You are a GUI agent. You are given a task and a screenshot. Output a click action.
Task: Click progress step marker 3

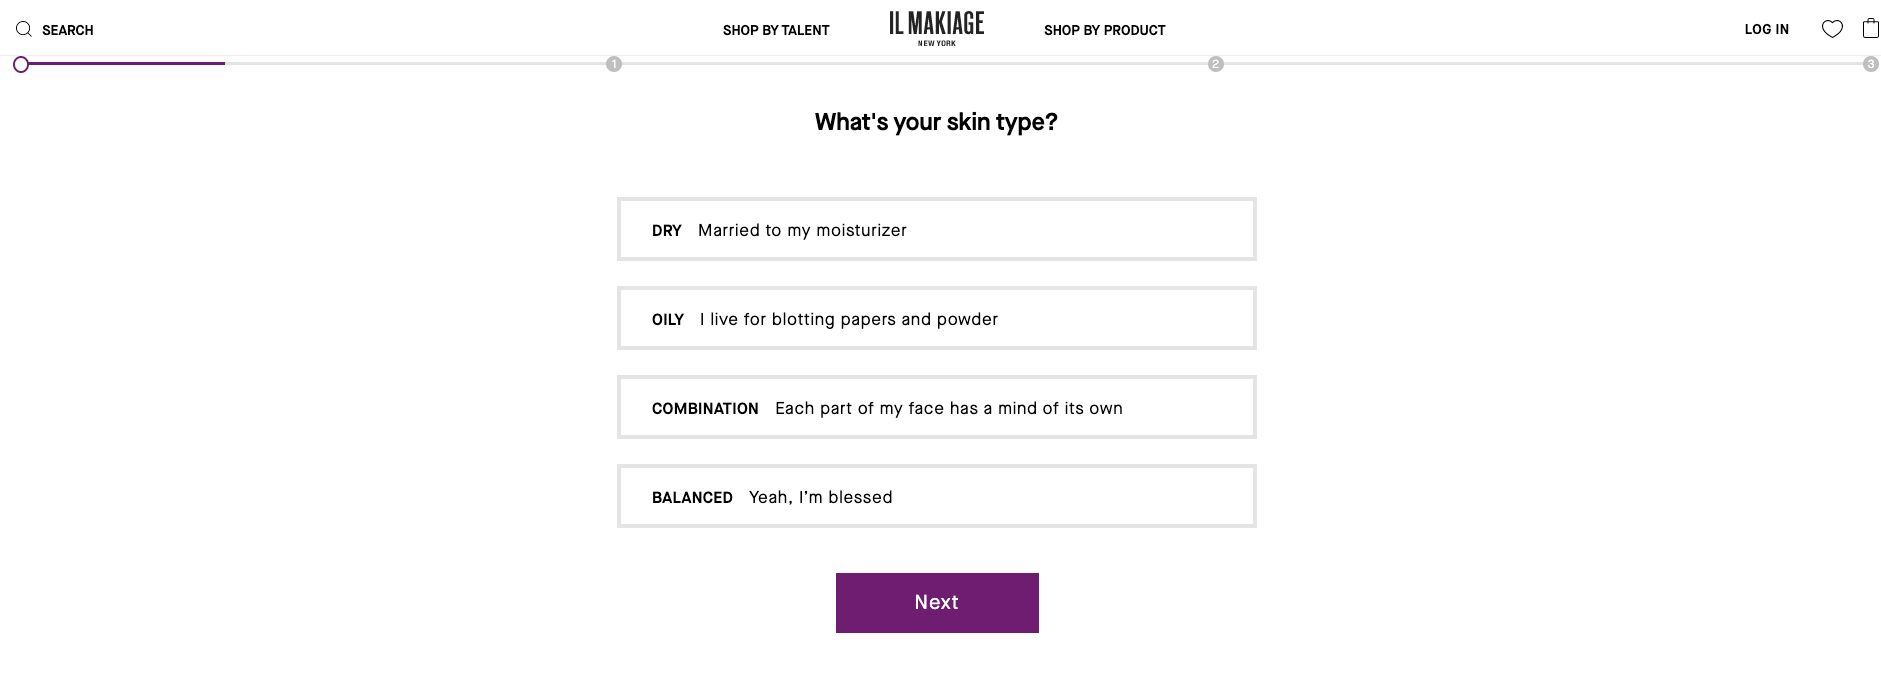click(x=1870, y=63)
